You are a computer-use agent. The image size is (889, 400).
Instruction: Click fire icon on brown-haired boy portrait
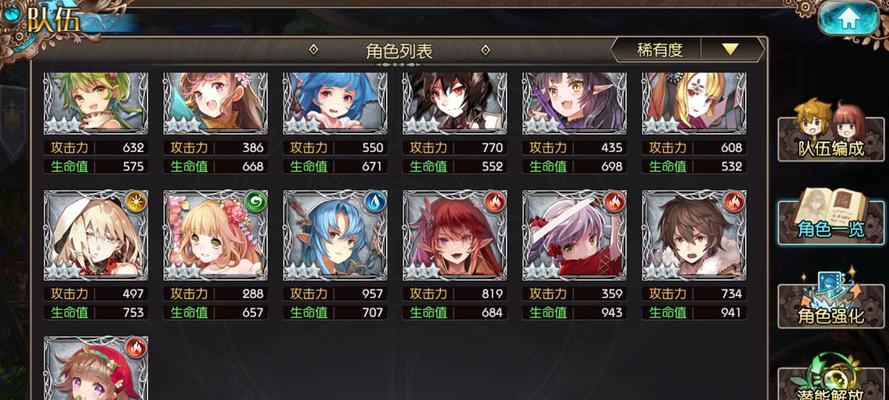(734, 202)
